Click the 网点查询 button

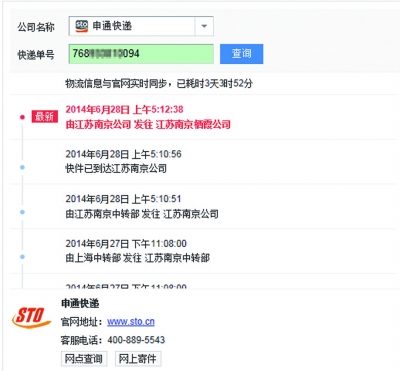(84, 359)
